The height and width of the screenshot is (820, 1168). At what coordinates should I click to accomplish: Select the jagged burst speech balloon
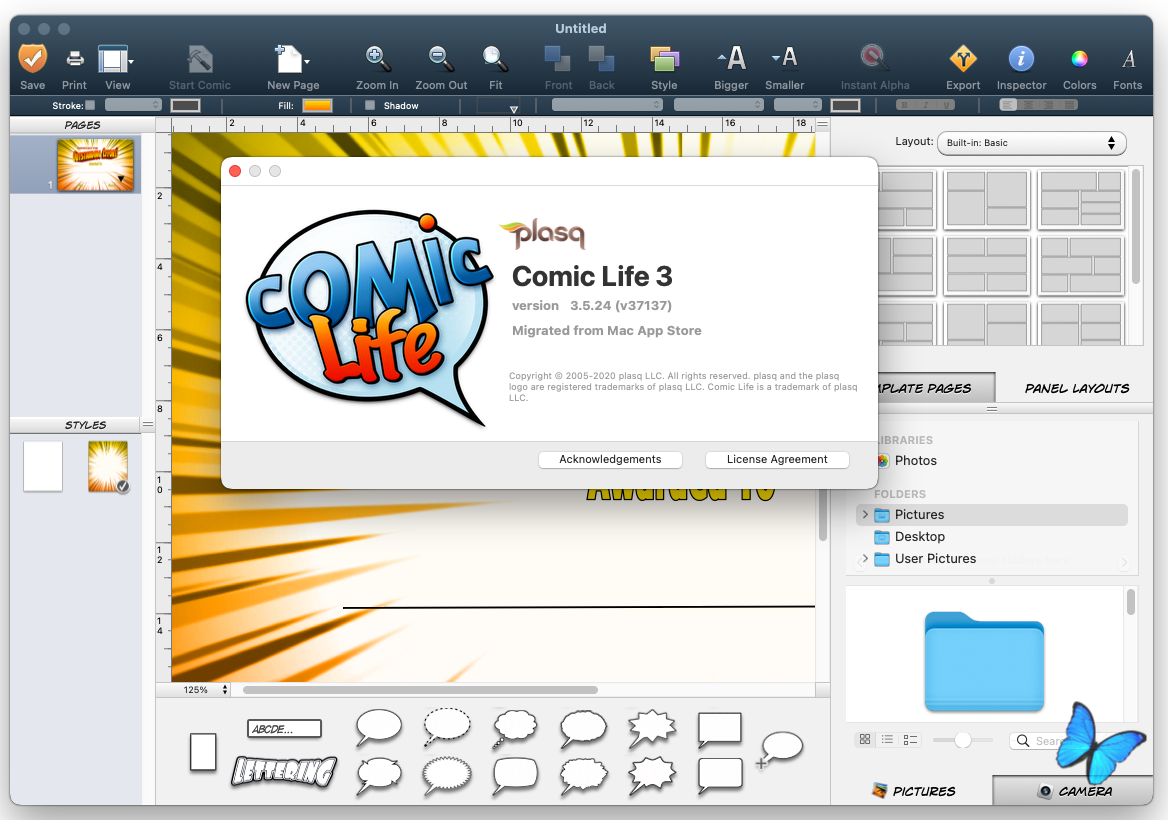[652, 728]
